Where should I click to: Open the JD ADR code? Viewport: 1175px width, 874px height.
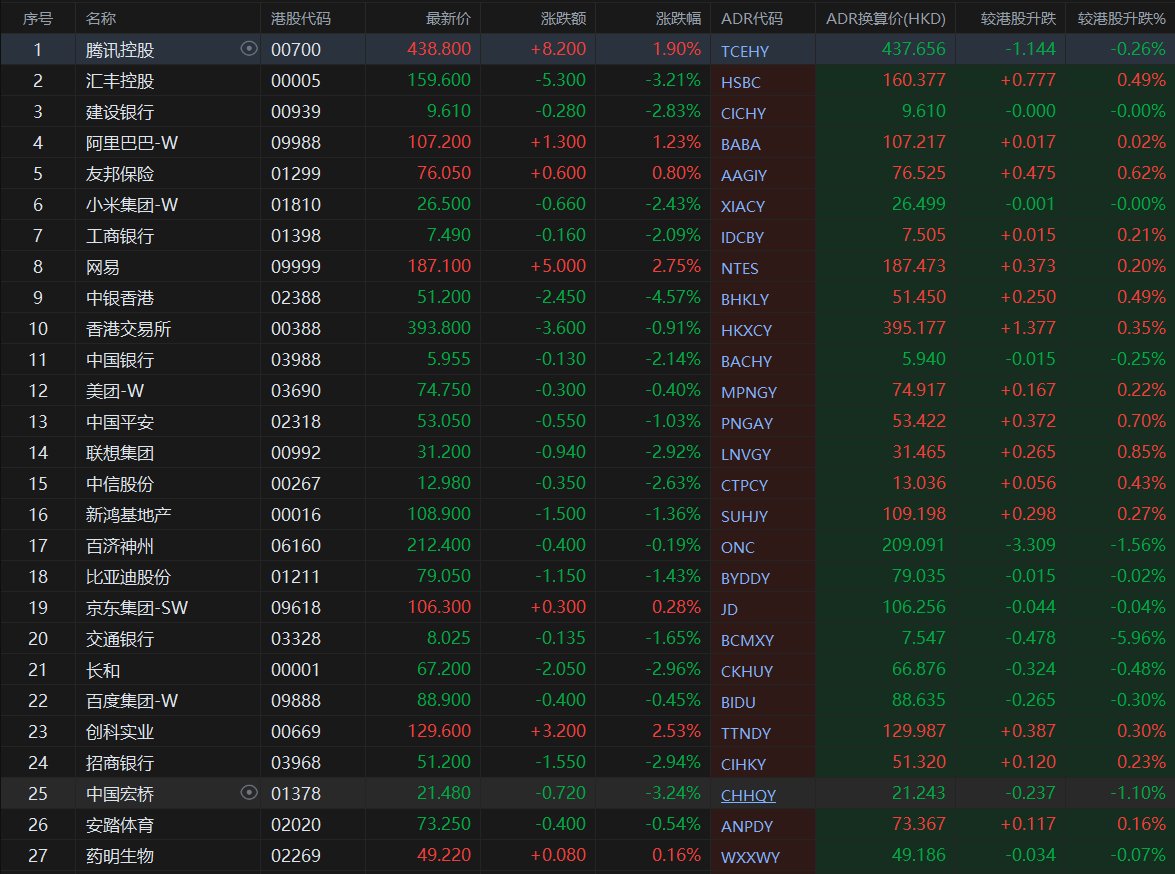[x=729, y=609]
